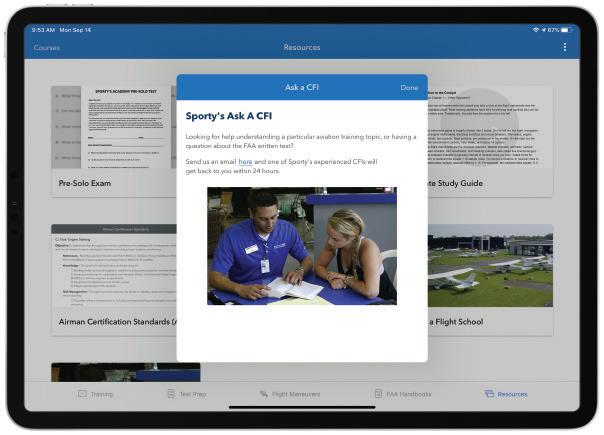Open the Flight School airport photo card
Viewport: 604px width, 435px height.
pos(490,265)
